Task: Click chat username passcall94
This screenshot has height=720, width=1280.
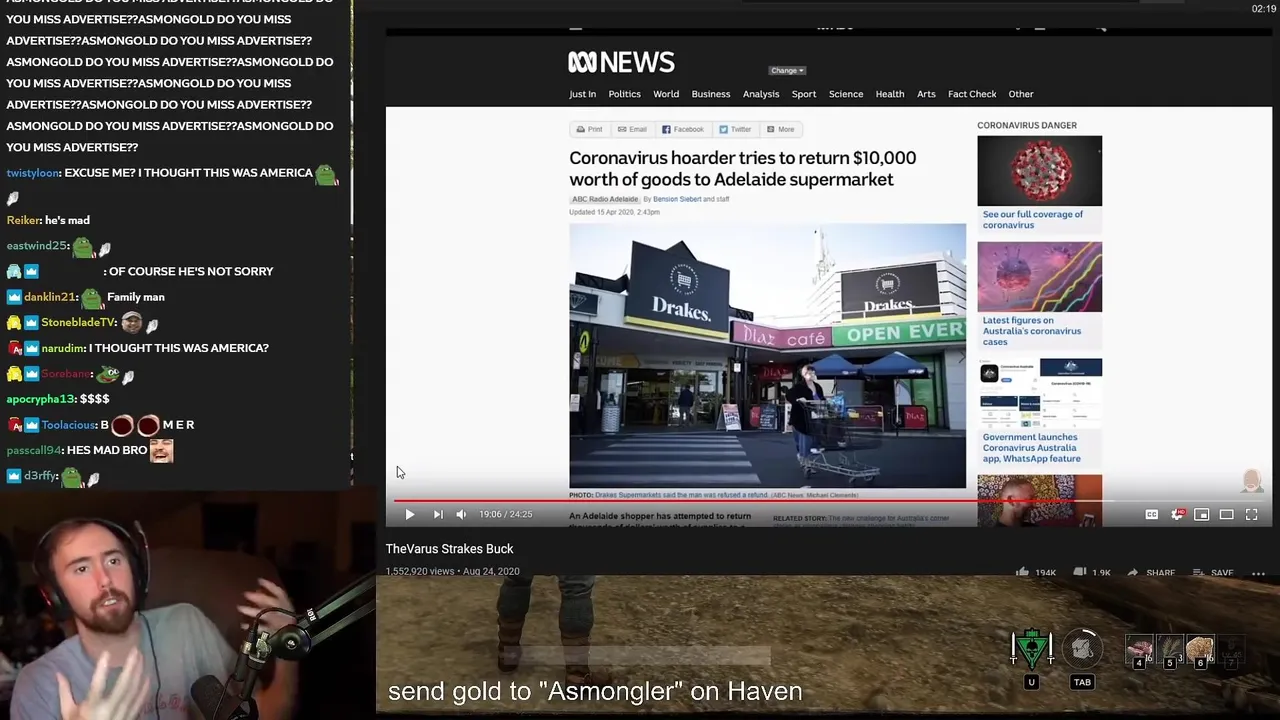Action: tap(34, 450)
